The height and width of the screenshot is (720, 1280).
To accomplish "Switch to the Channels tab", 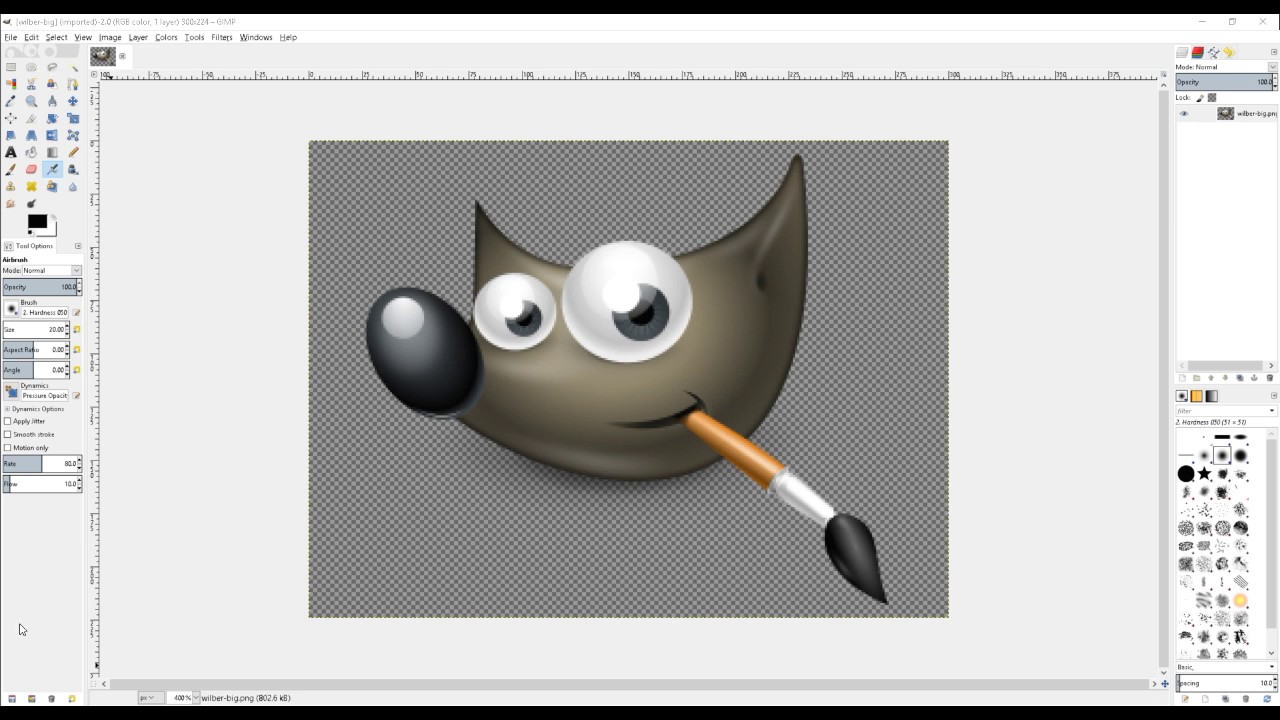I will click(1197, 52).
